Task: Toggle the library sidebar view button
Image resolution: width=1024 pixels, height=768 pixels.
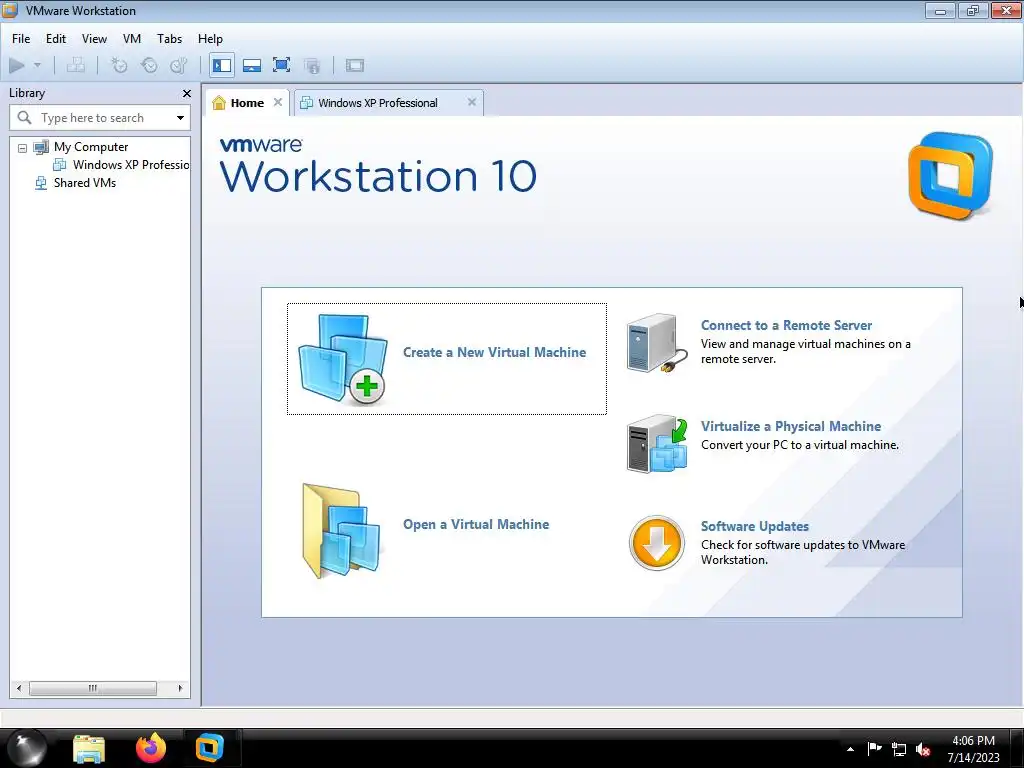Action: pos(222,65)
